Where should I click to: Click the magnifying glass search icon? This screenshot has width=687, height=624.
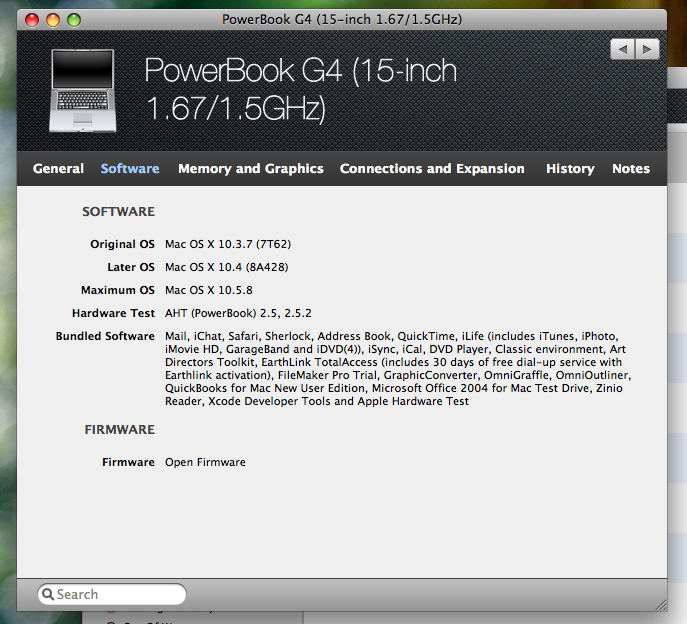(48, 594)
